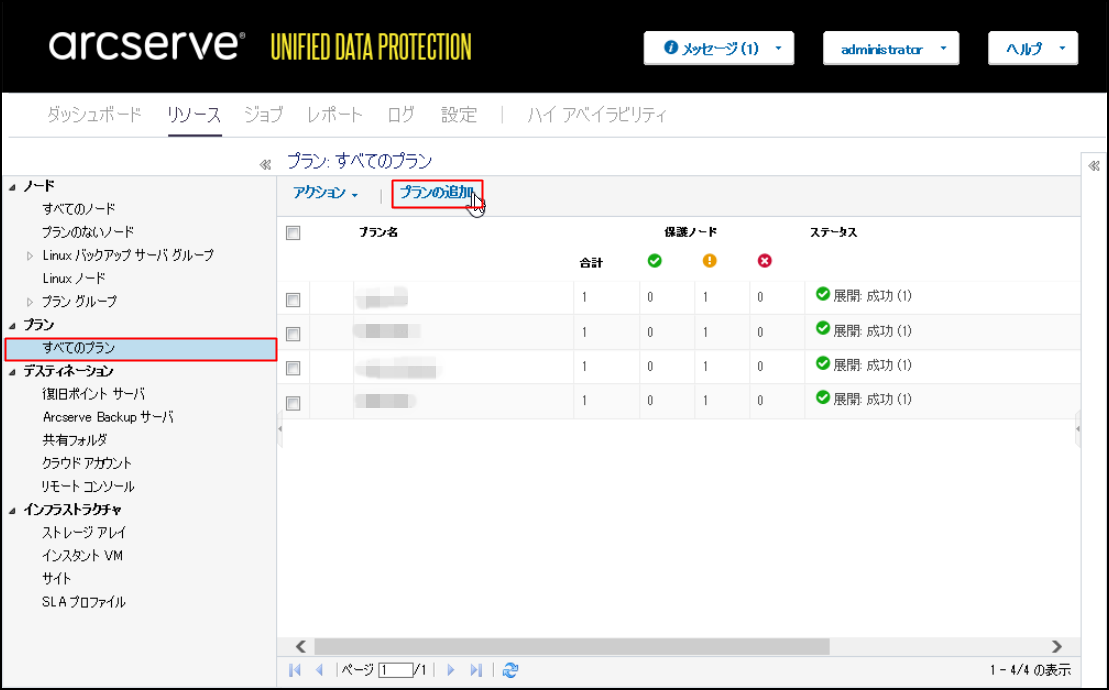Click the refresh icon in the pagination bar

tap(510, 669)
